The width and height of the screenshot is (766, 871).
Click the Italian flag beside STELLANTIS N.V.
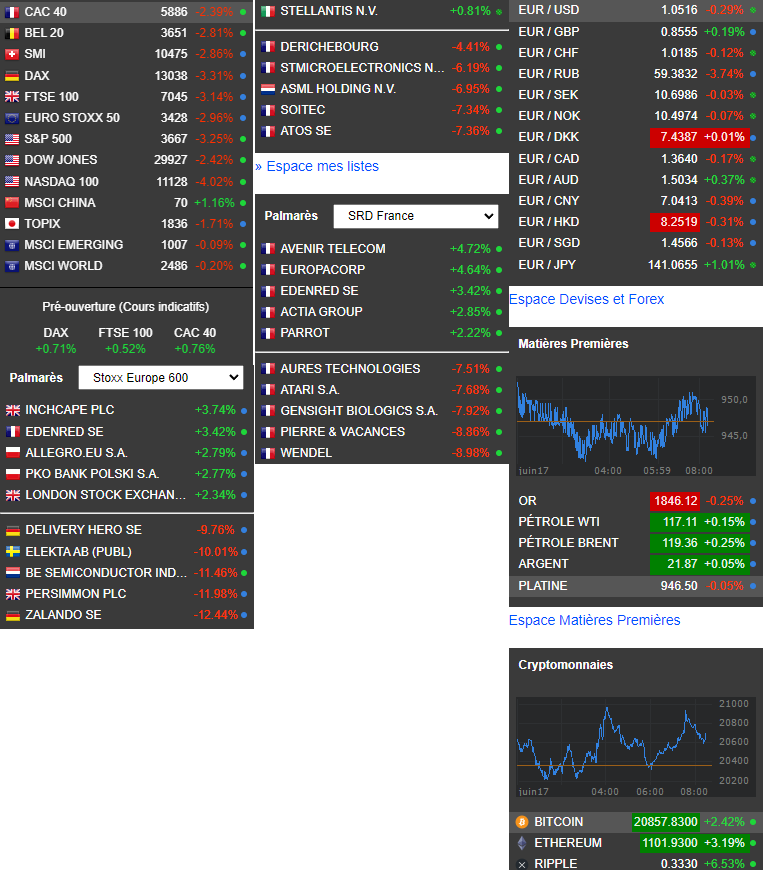268,11
